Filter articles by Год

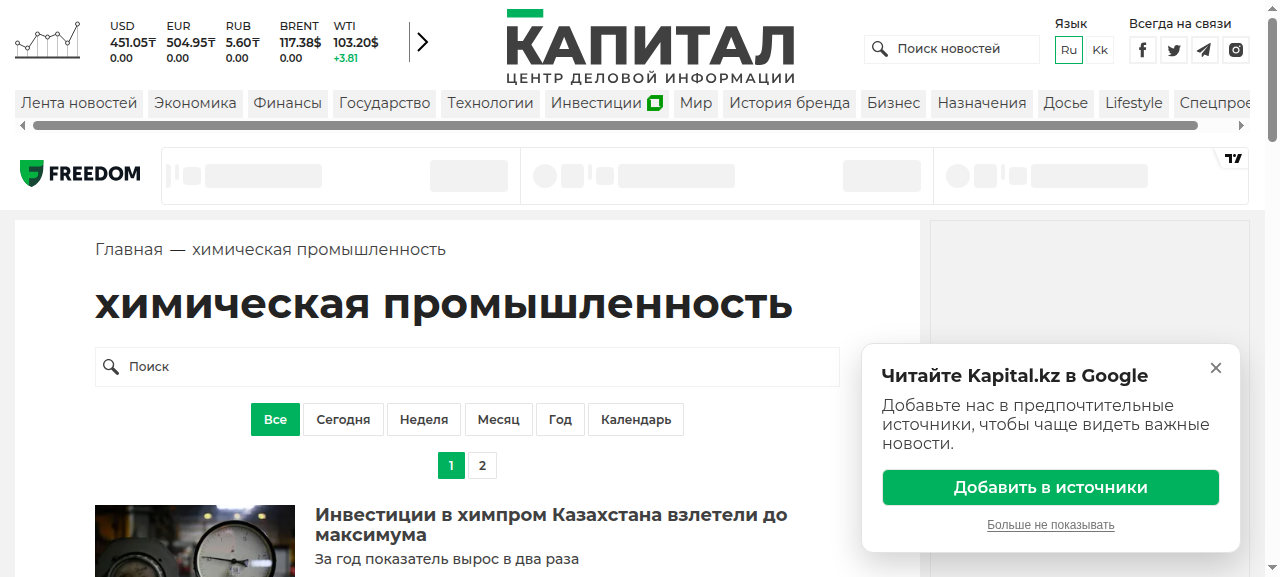point(560,420)
